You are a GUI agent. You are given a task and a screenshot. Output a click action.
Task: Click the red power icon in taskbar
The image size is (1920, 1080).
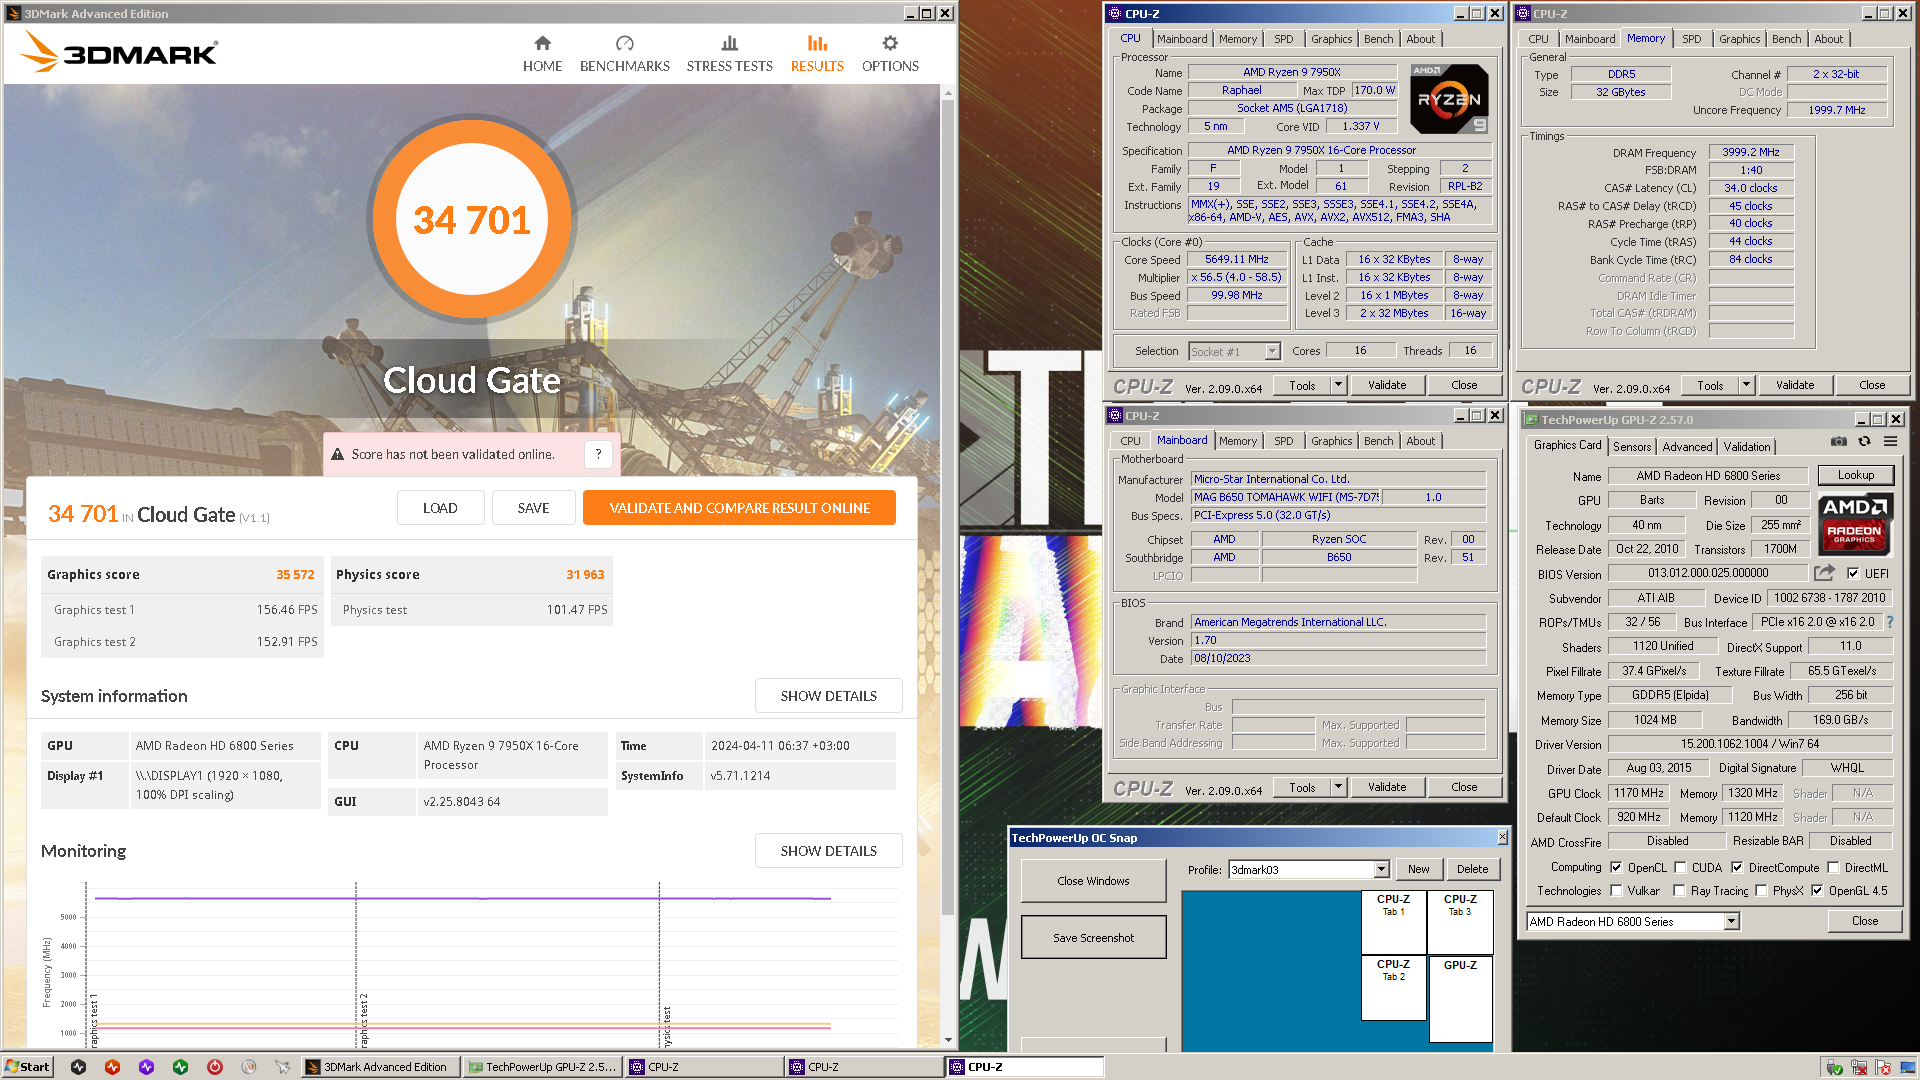(215, 1067)
